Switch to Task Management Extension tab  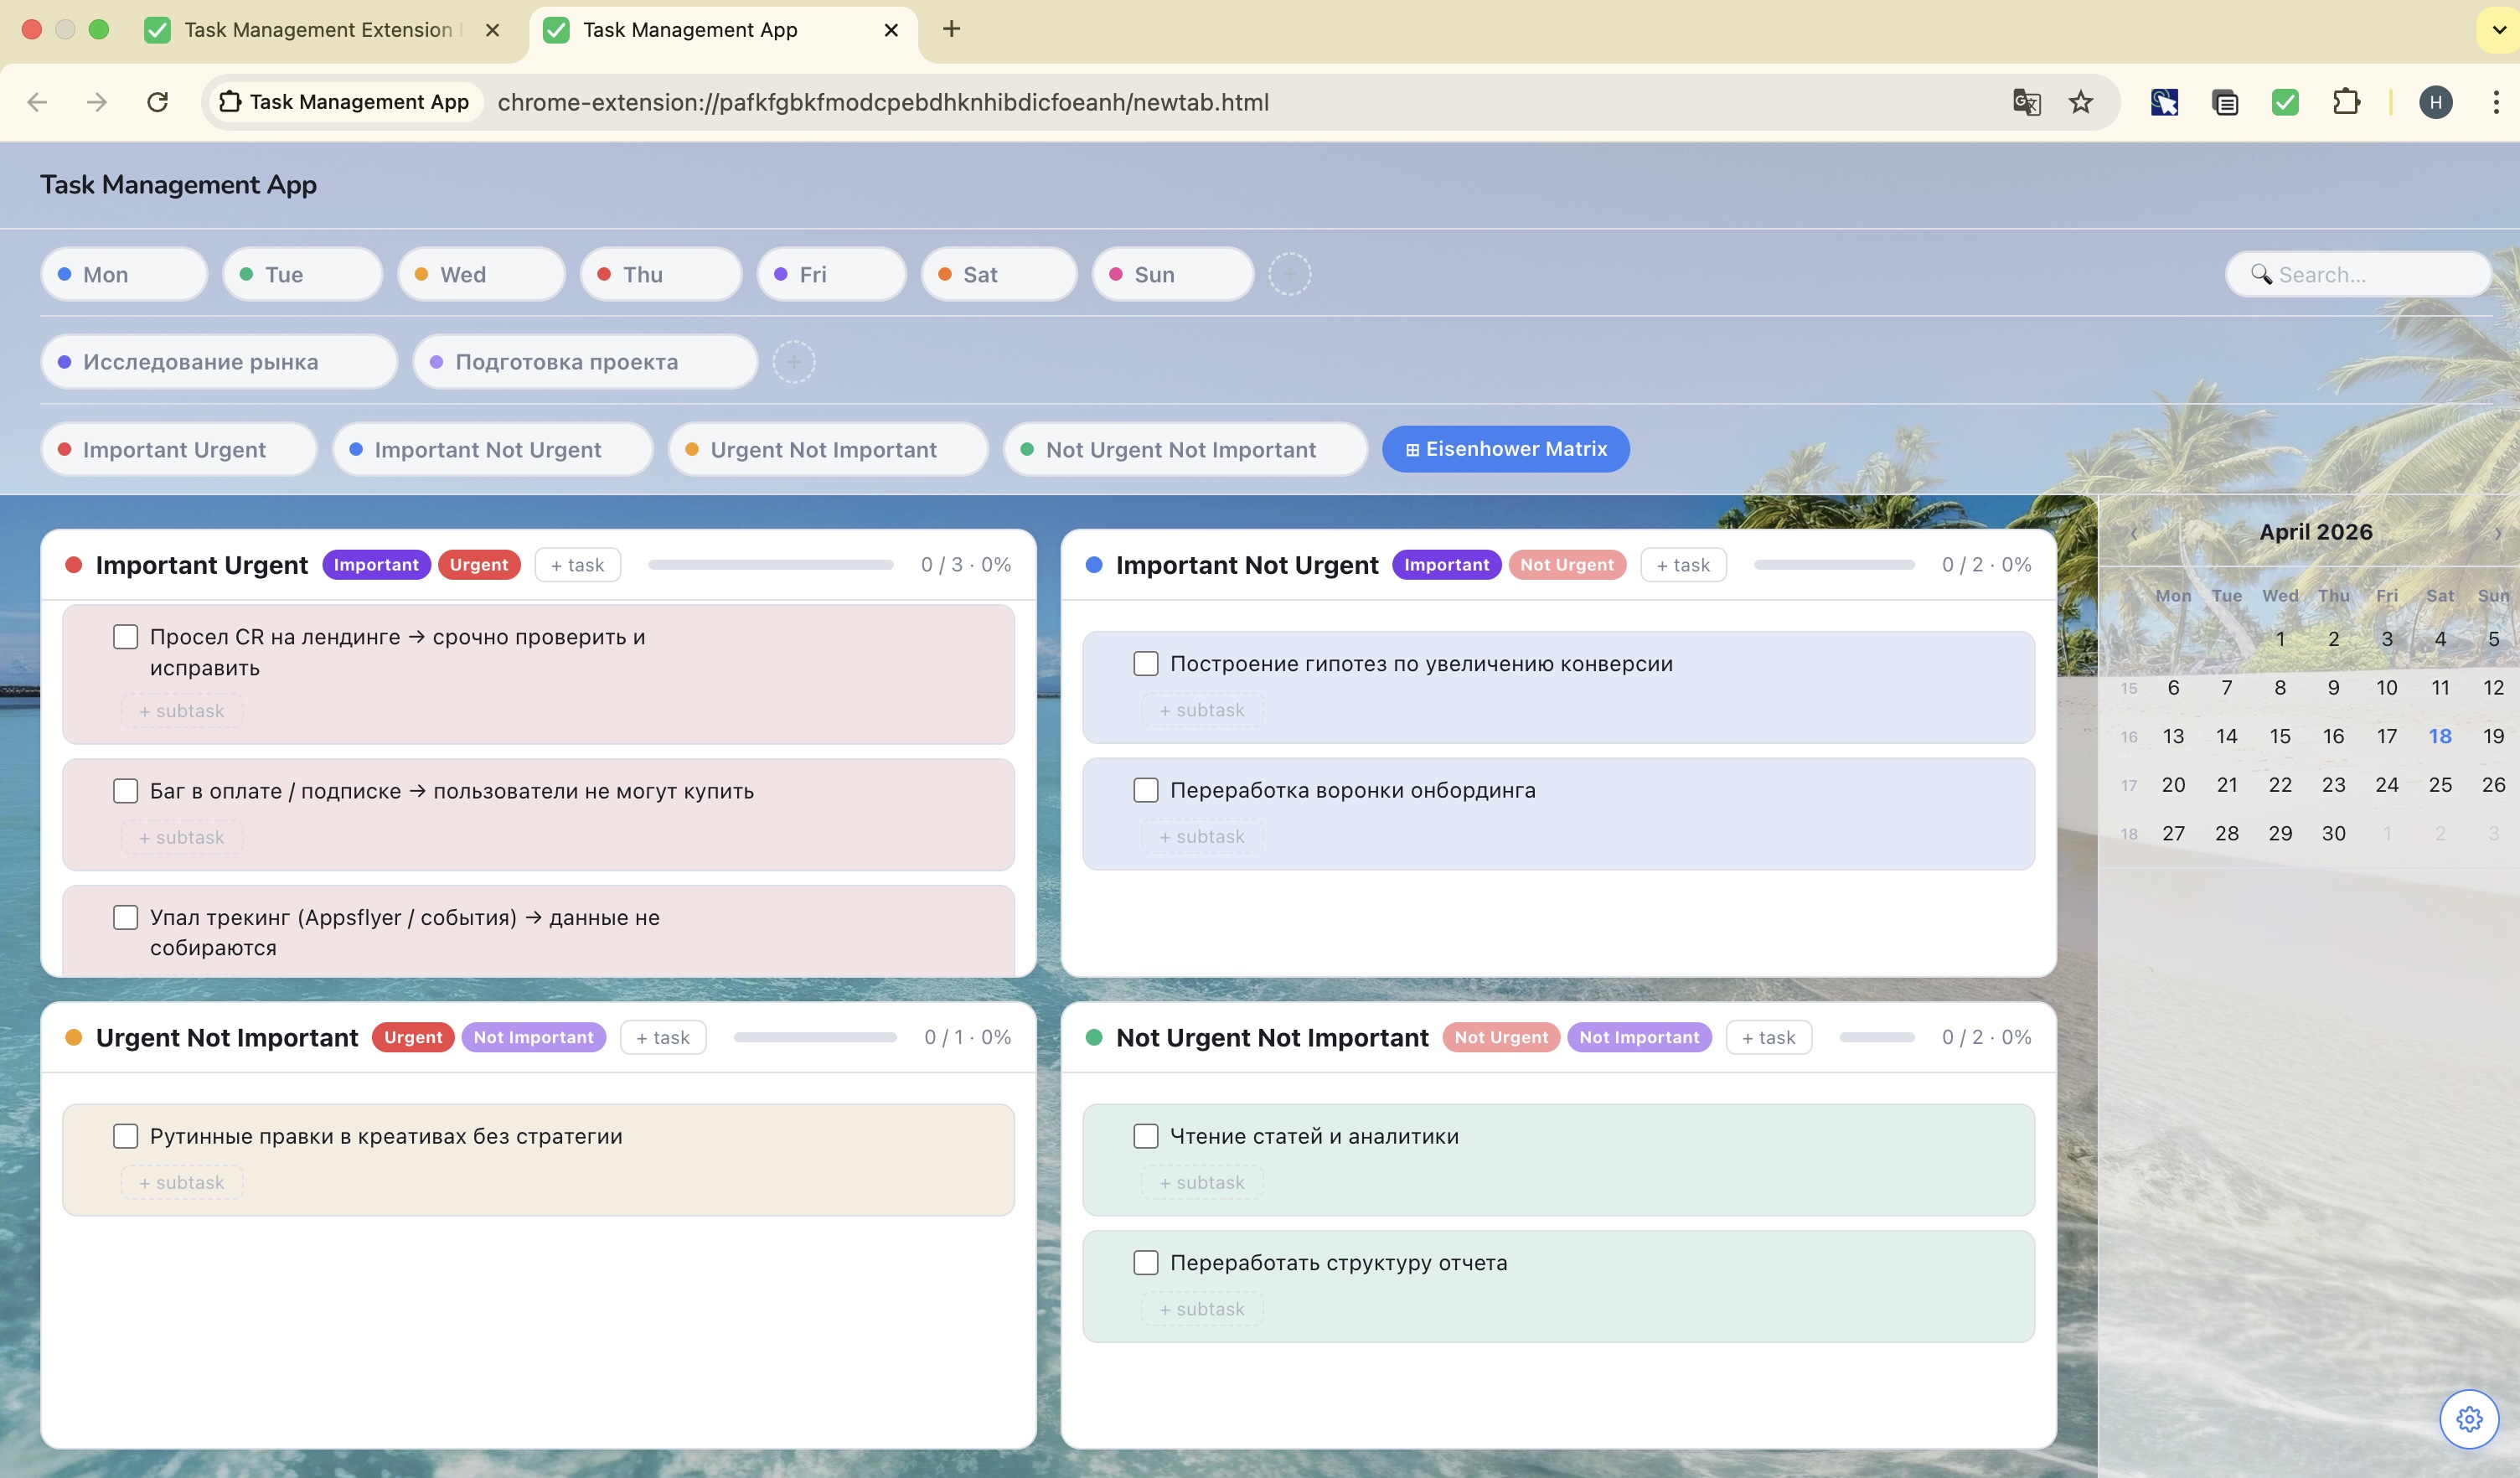pos(318,30)
